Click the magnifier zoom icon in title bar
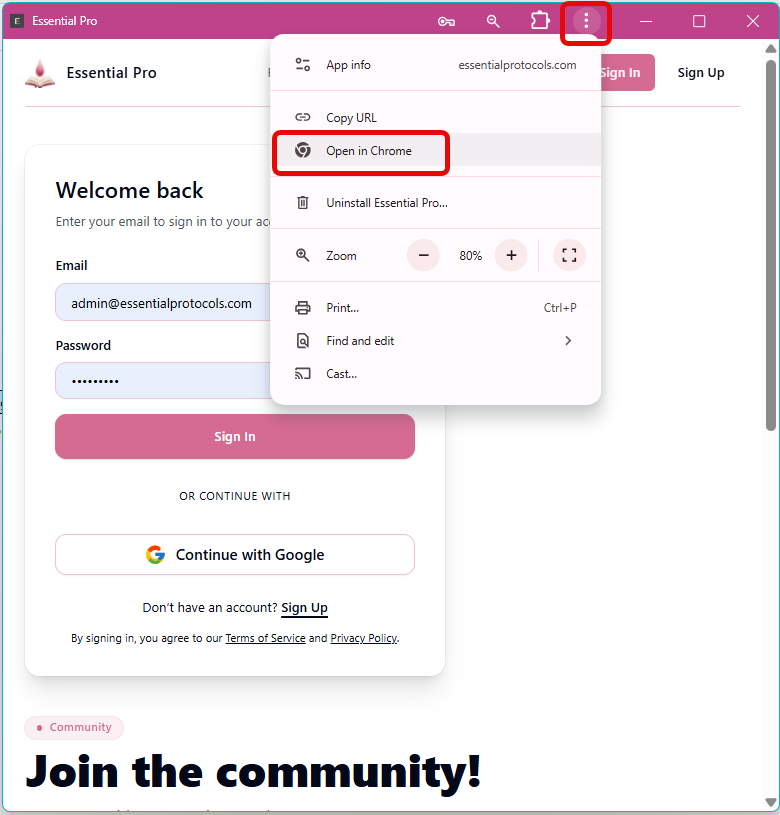This screenshot has height=815, width=780. click(x=493, y=21)
